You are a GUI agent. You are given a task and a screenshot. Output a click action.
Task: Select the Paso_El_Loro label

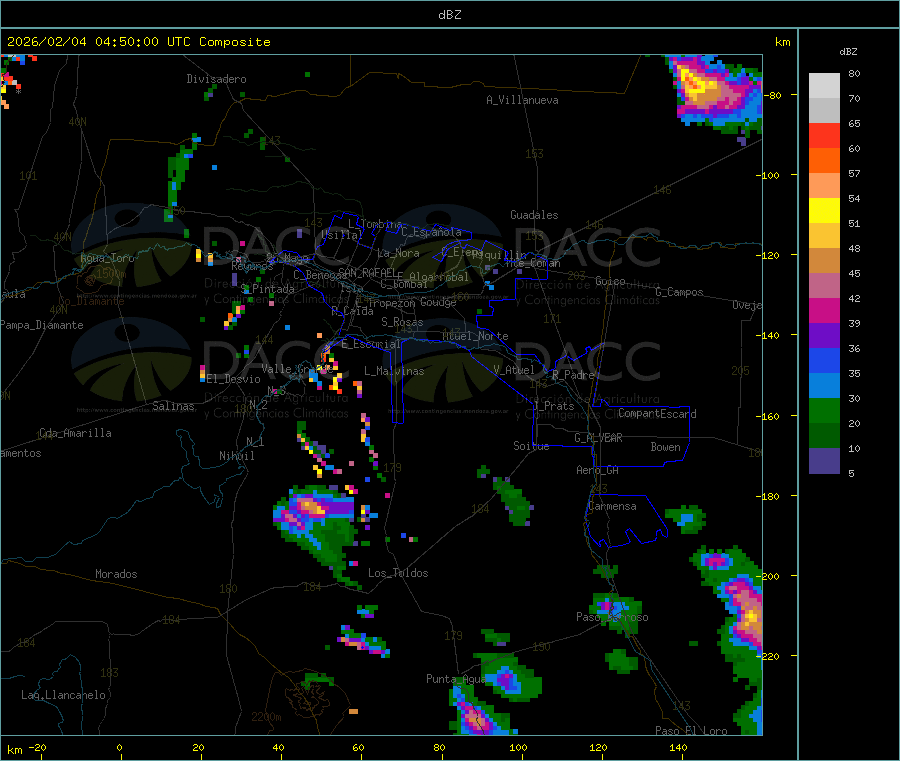(x=691, y=731)
